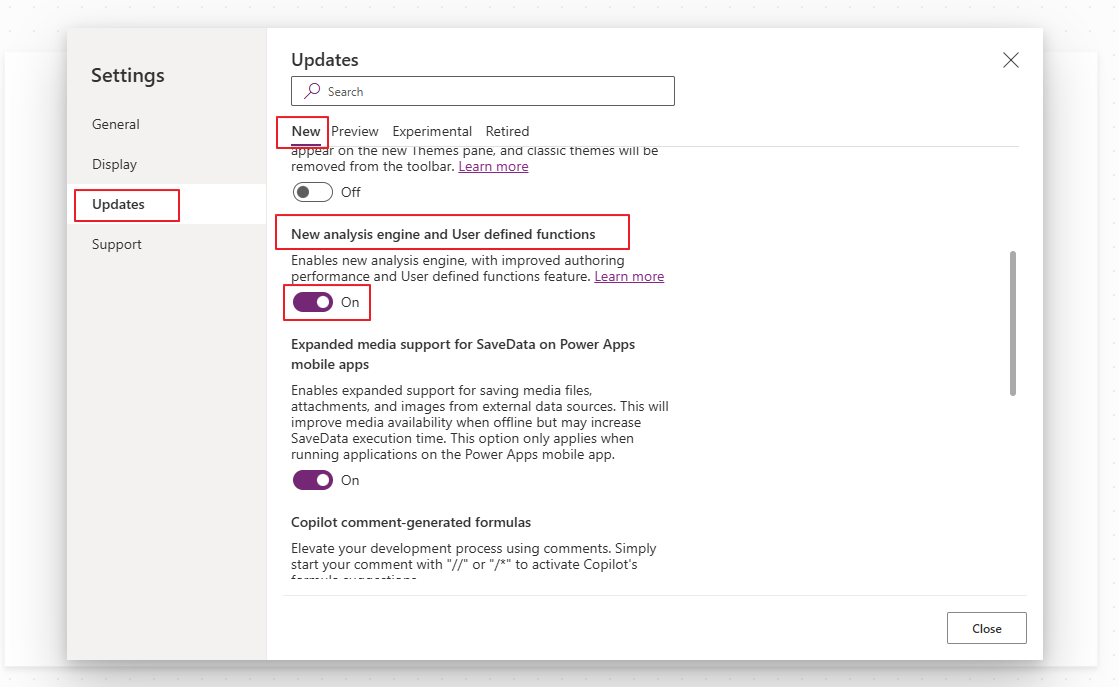Image resolution: width=1119 pixels, height=687 pixels.
Task: Dismiss Settings using the X icon
Action: tap(1010, 60)
